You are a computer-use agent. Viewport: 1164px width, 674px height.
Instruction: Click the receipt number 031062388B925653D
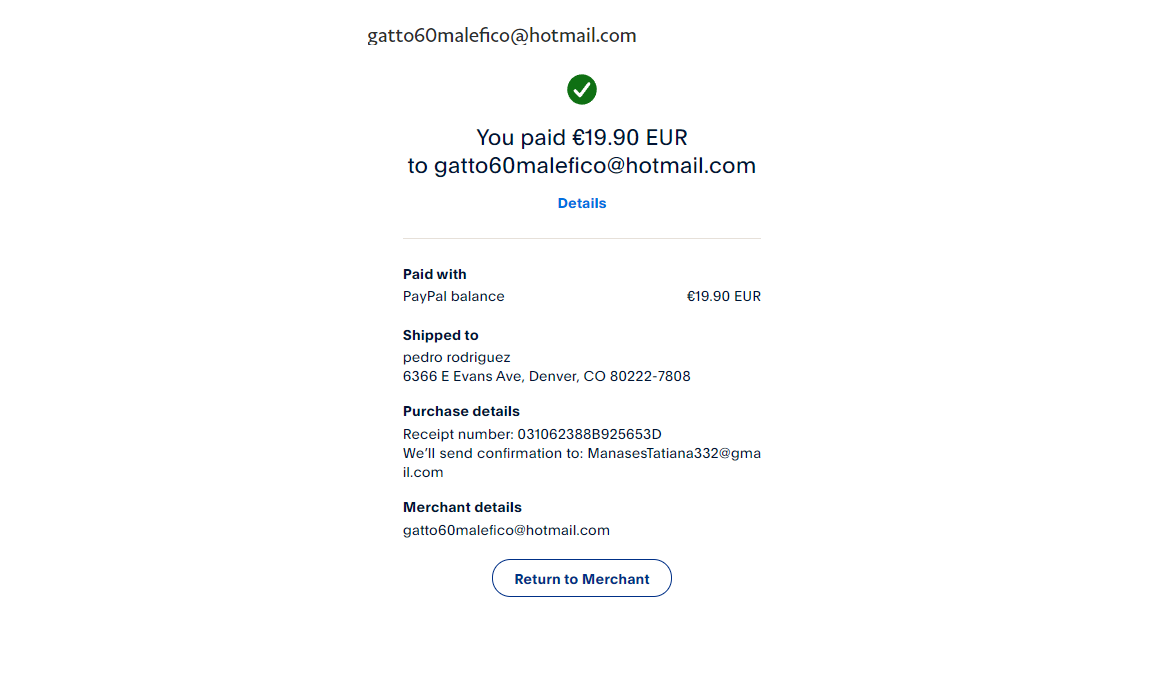pyautogui.click(x=589, y=434)
